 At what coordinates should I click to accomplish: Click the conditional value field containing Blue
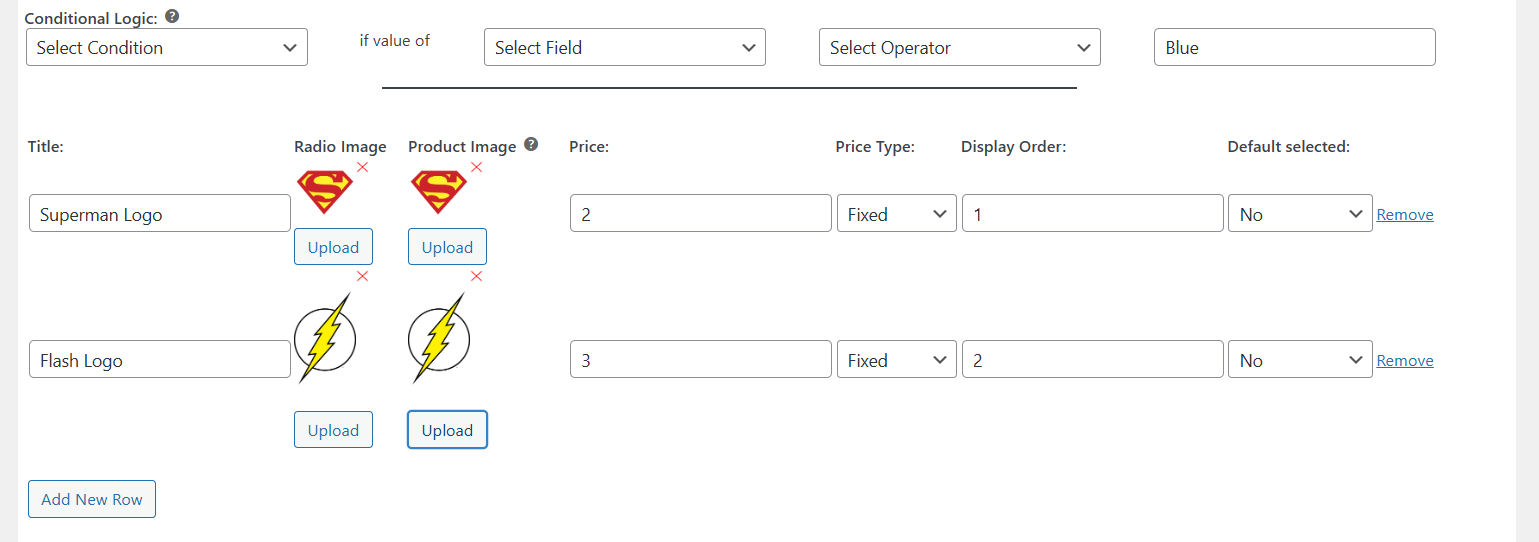pyautogui.click(x=1294, y=47)
